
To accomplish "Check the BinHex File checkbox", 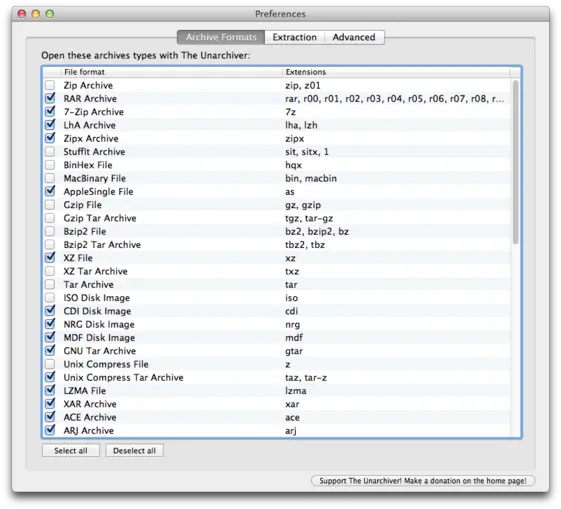I will click(x=50, y=165).
